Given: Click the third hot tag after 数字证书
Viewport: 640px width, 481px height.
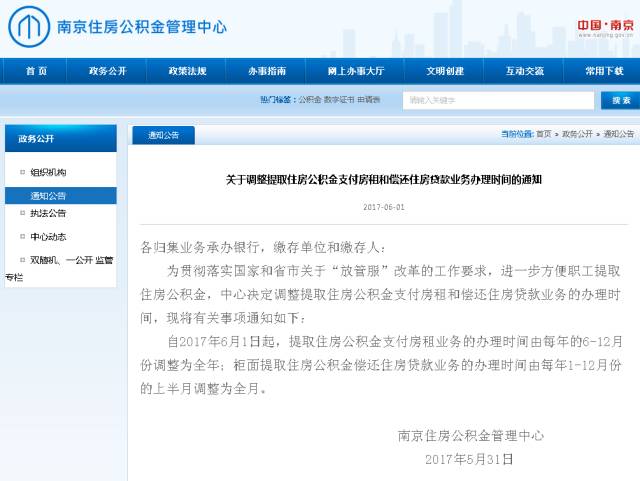Looking at the screenshot, I should point(369,100).
